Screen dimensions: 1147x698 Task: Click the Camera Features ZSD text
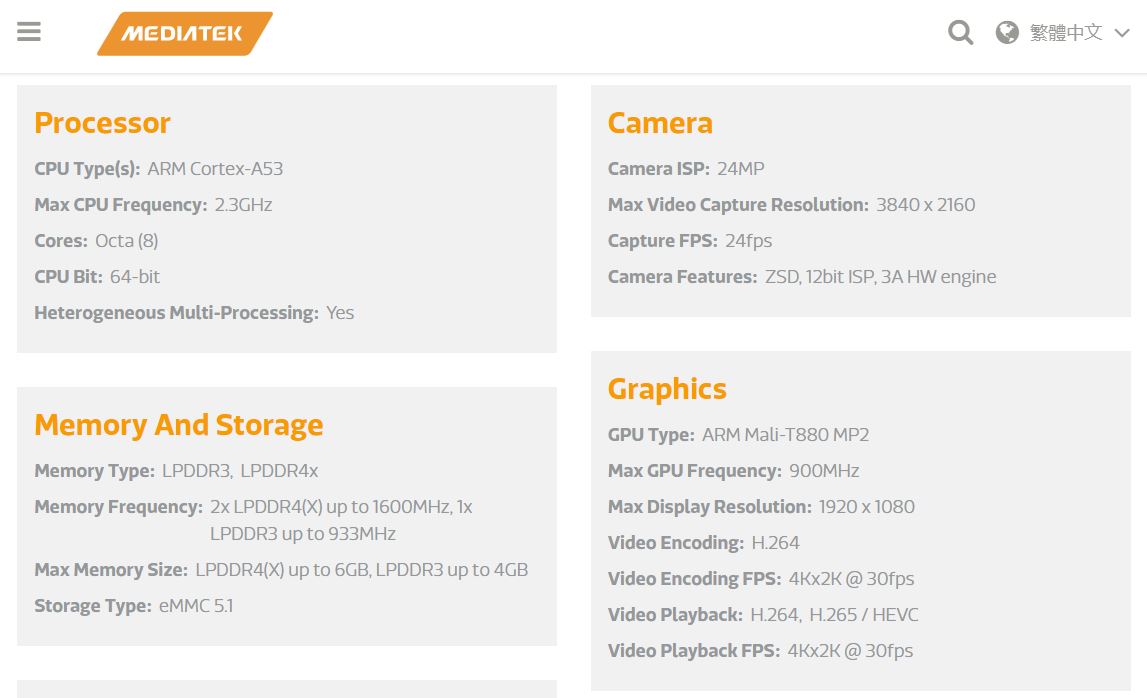click(781, 277)
